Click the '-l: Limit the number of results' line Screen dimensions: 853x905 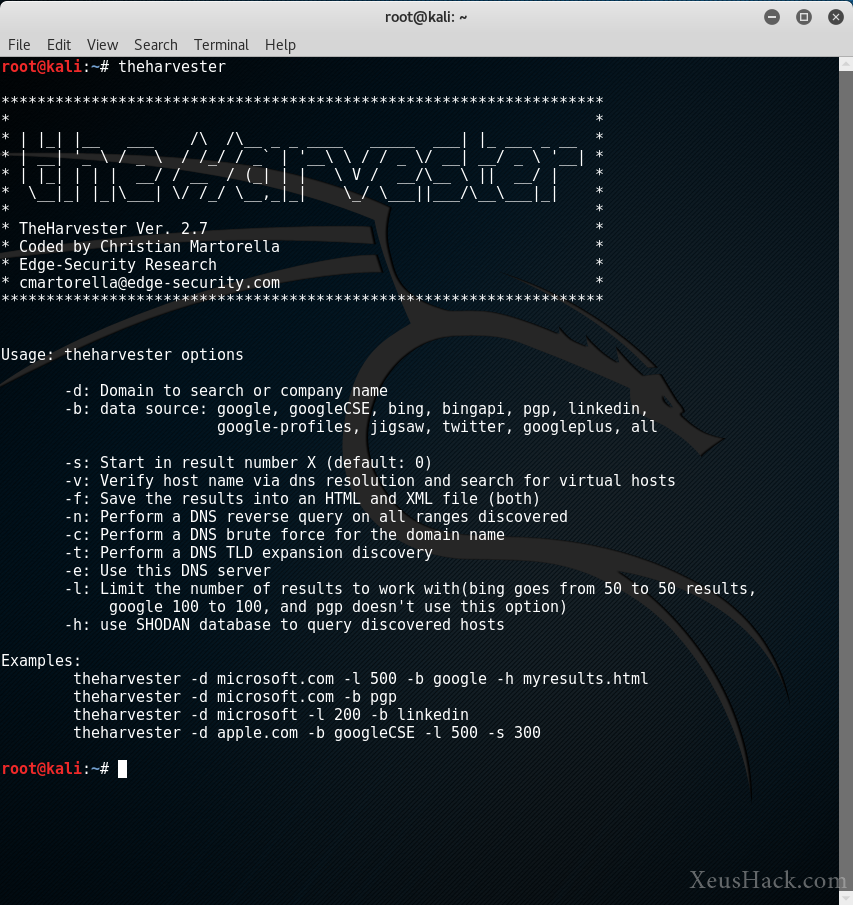tap(410, 589)
